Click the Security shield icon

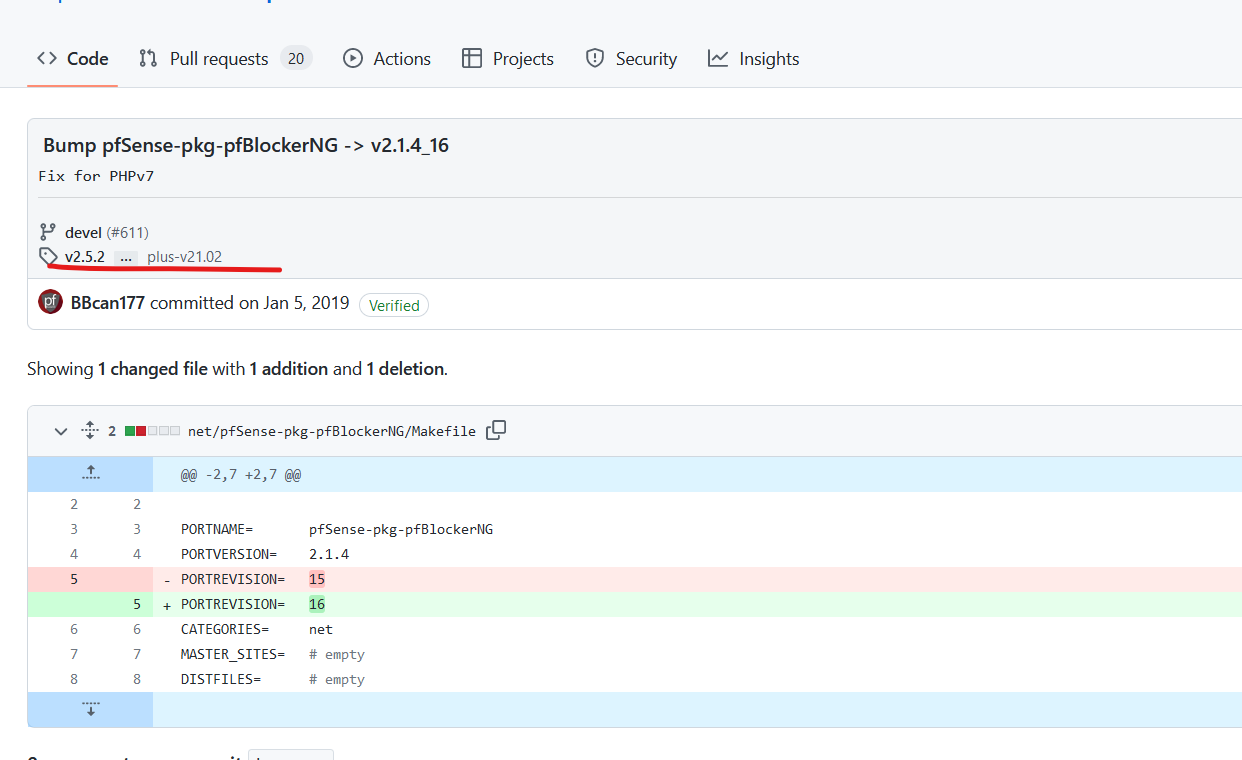[595, 58]
